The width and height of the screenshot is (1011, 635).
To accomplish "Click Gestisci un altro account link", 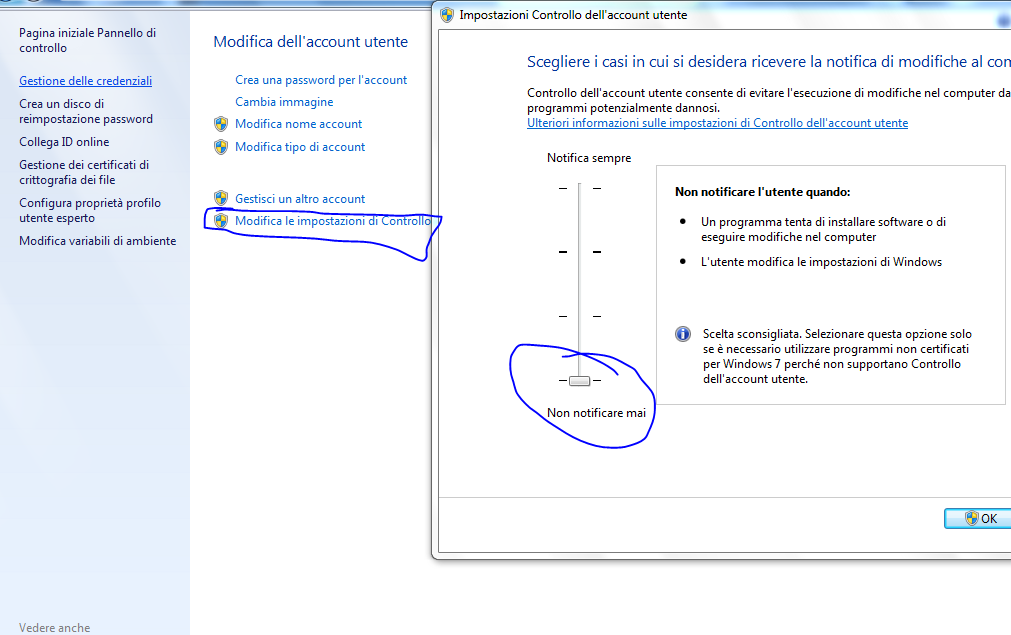I will [x=300, y=199].
